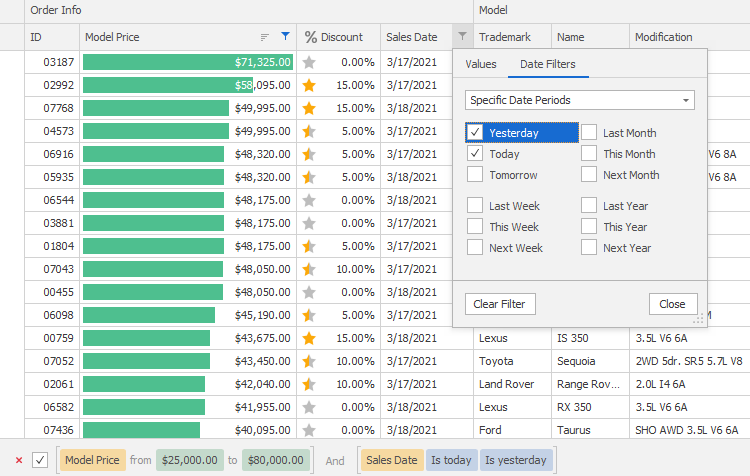Click the Model Price column filter icon
This screenshot has height=476, width=750.
(285, 37)
